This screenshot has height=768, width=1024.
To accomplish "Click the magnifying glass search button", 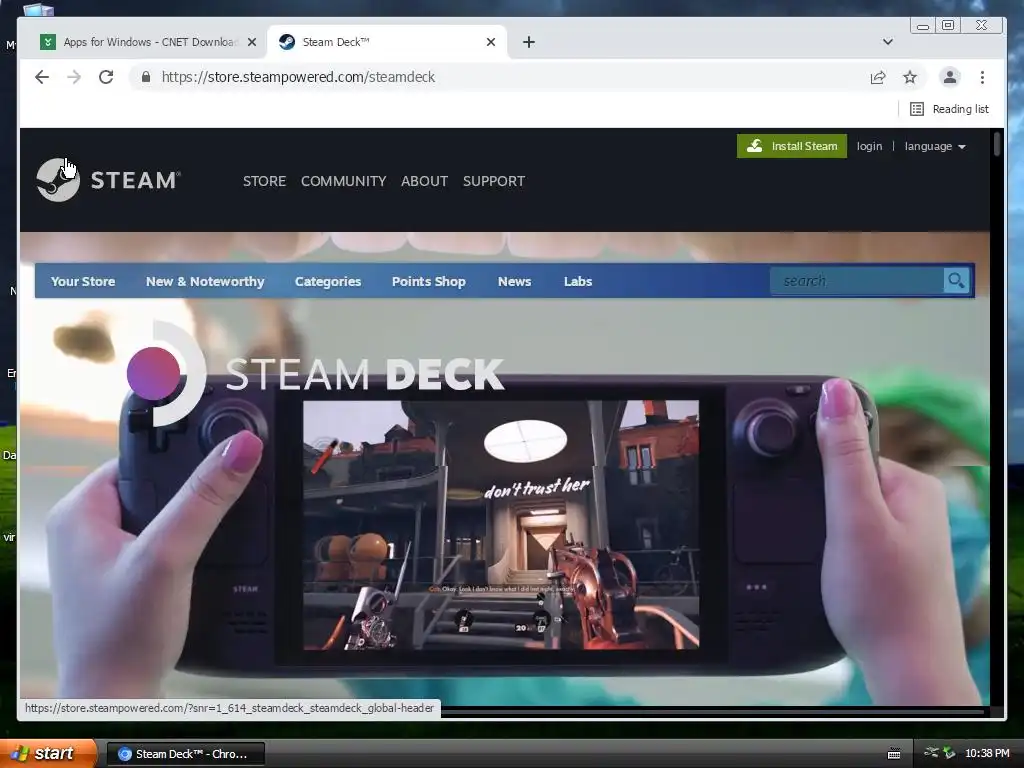I will click(957, 281).
